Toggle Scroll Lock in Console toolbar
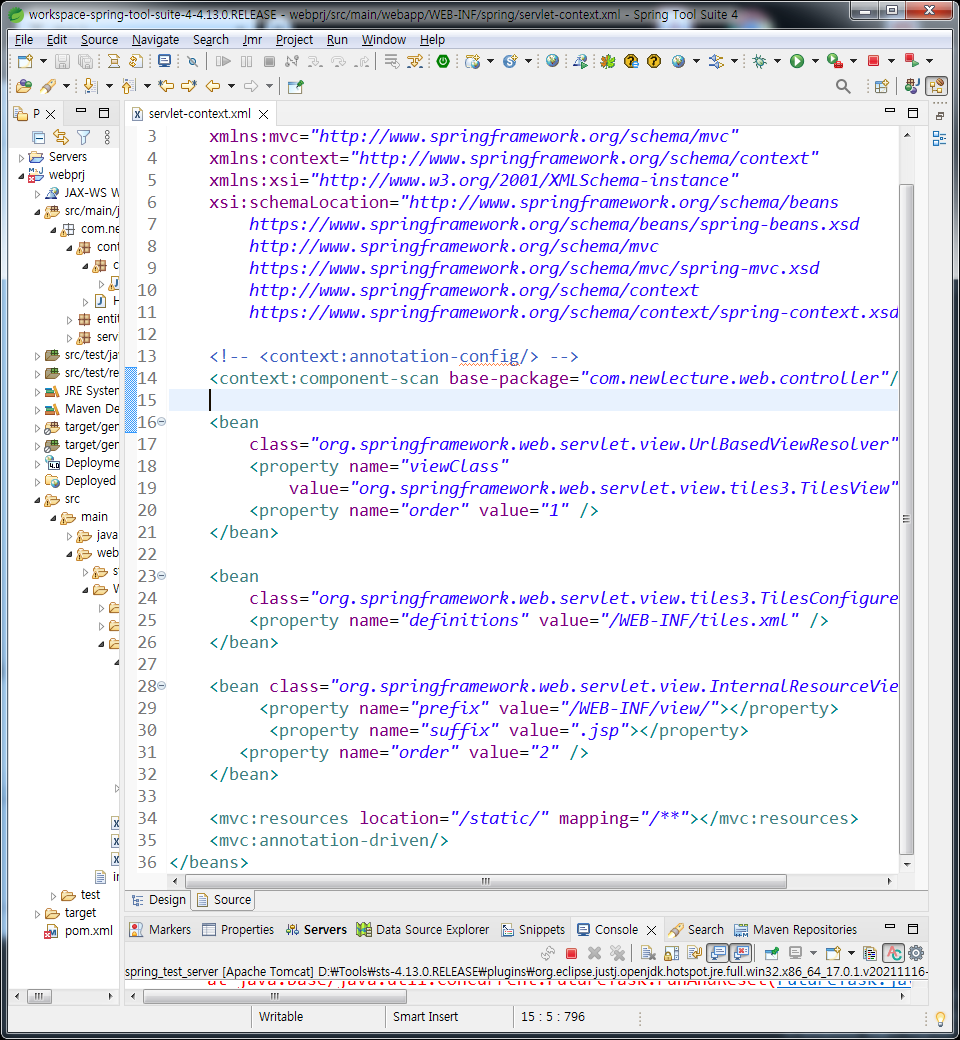This screenshot has width=960, height=1040. [671, 953]
